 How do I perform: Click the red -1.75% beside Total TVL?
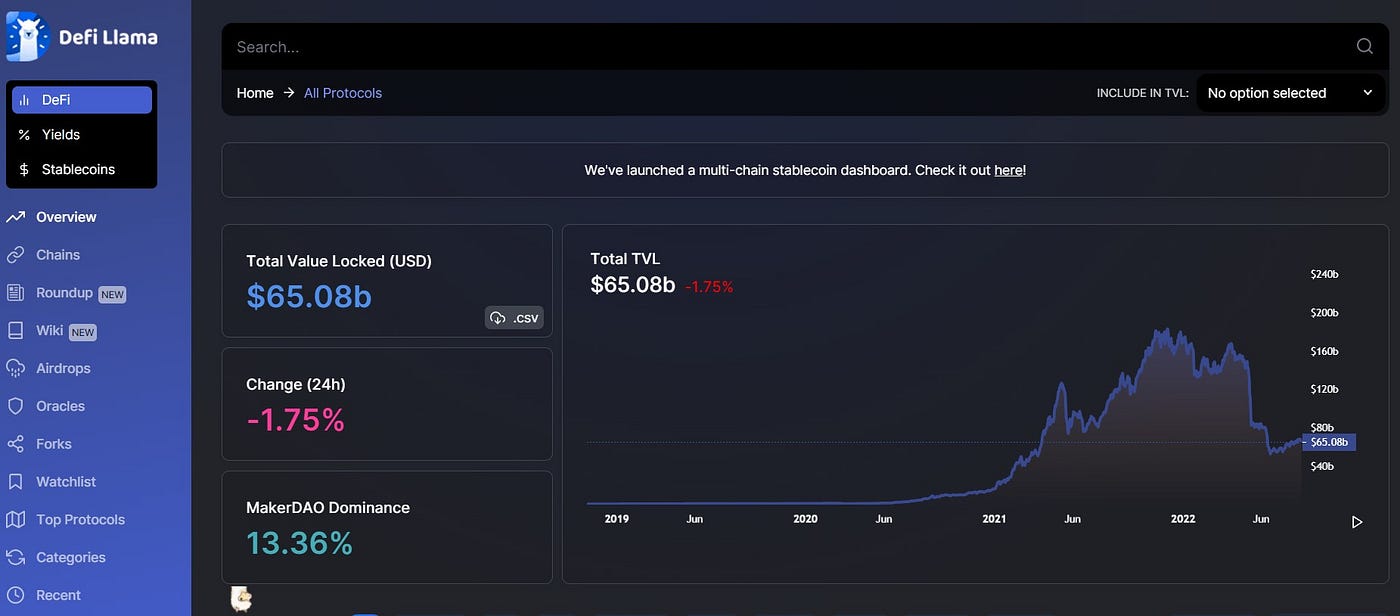(709, 286)
